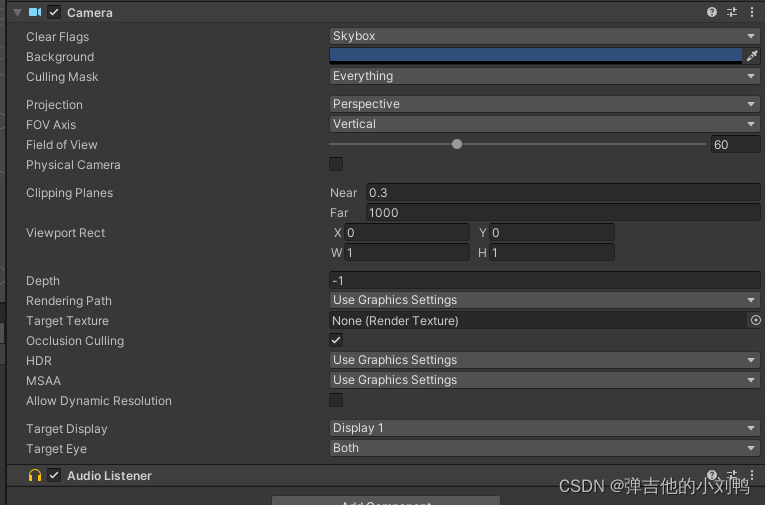766x505 pixels.
Task: Click the Allow Dynamic Resolution label
Action: coord(99,401)
